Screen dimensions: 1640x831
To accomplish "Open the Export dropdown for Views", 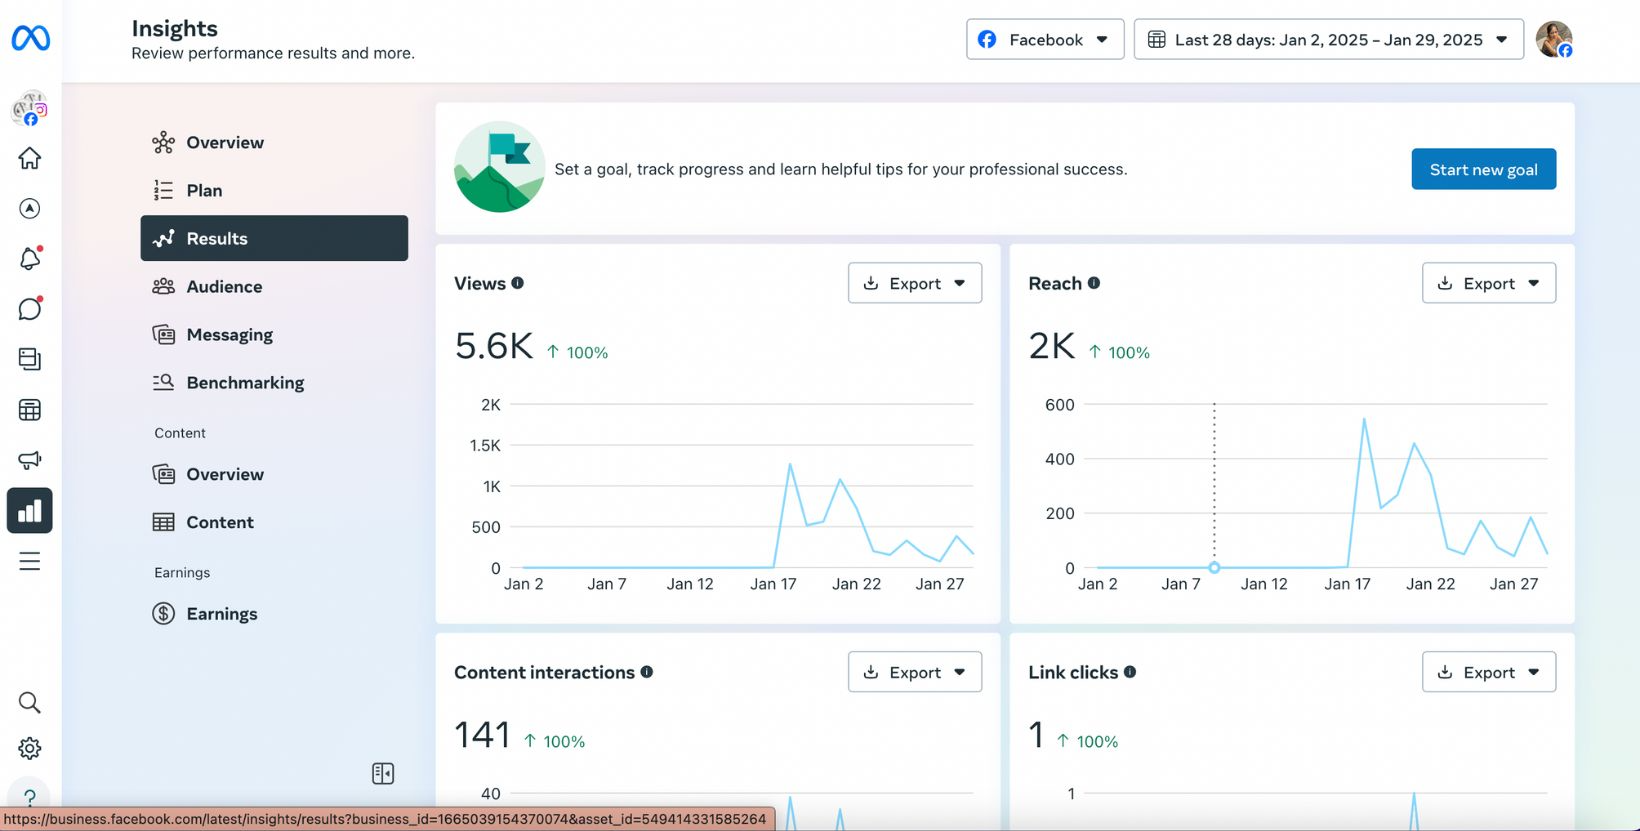I will 915,283.
